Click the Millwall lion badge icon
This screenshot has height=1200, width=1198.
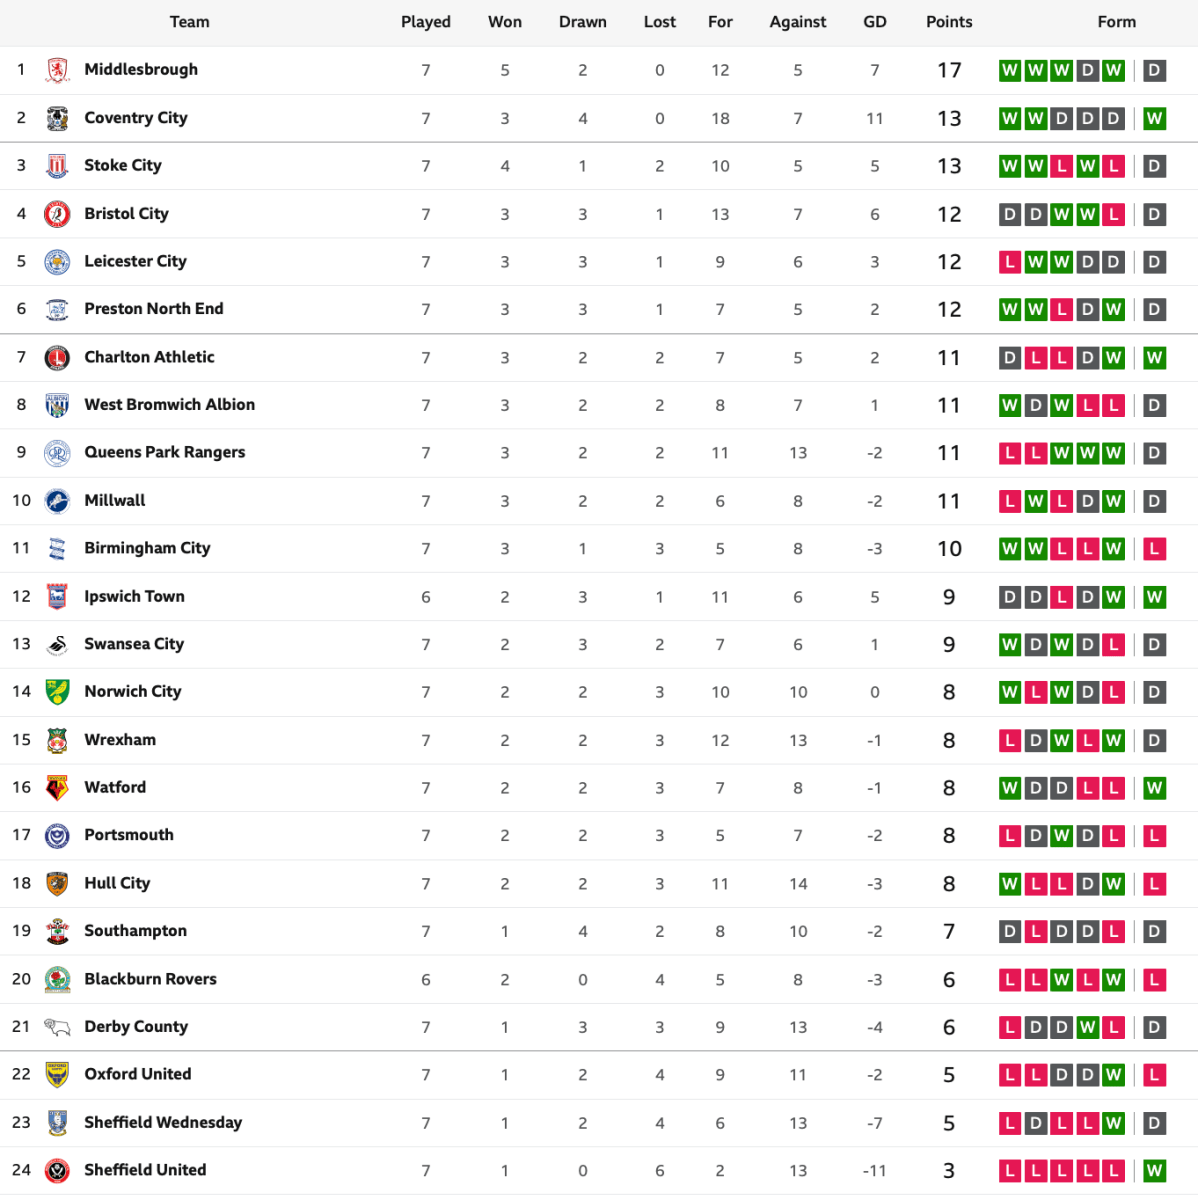58,501
